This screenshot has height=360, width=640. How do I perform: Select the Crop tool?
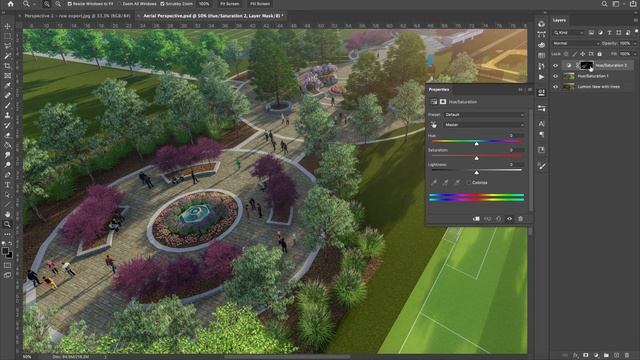(x=7, y=66)
